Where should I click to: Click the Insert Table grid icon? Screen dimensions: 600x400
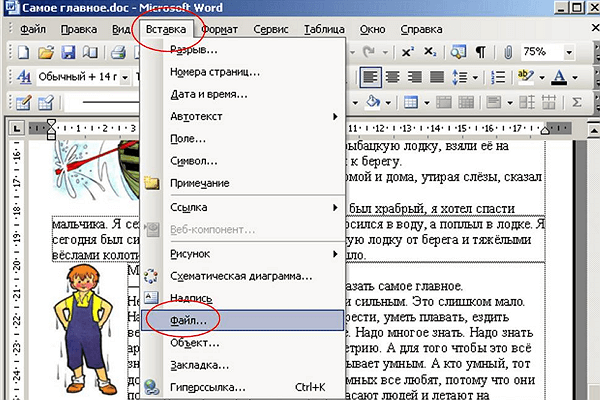(411, 102)
